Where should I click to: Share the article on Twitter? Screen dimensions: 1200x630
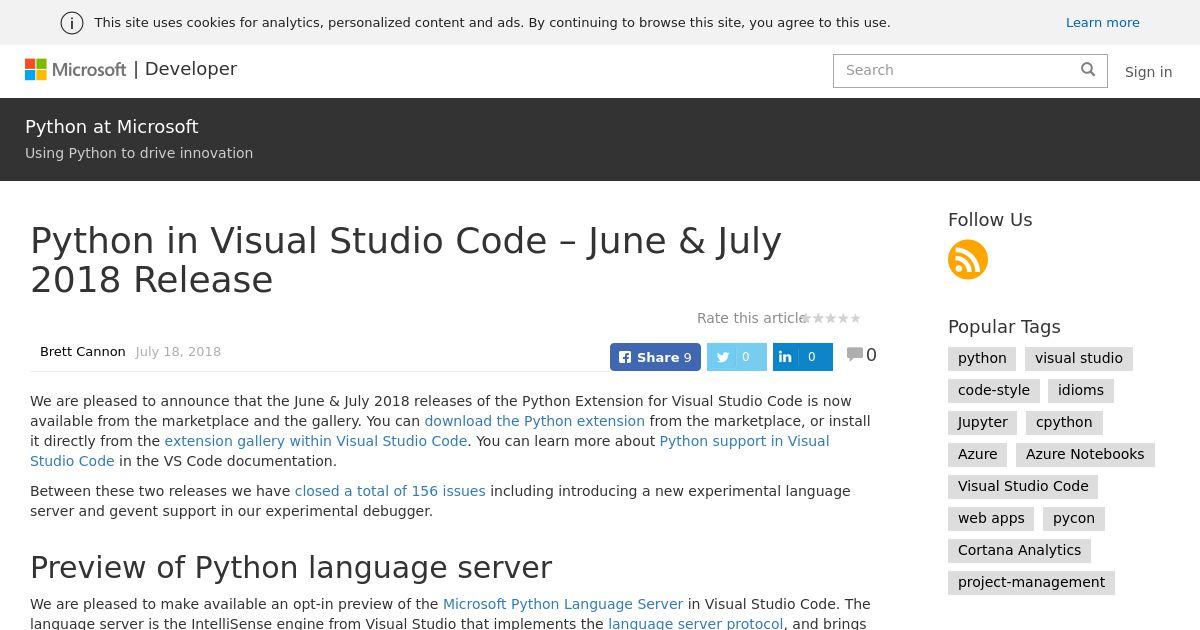point(736,357)
